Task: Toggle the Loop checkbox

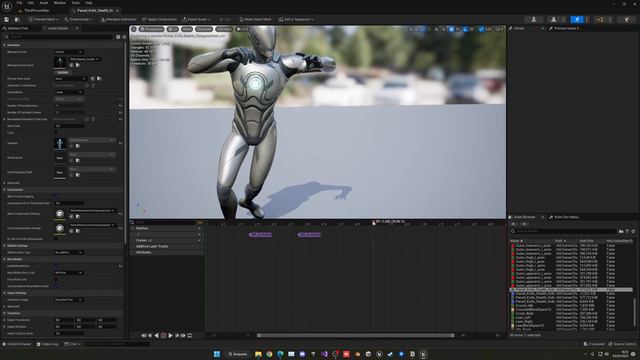Action: [56, 133]
